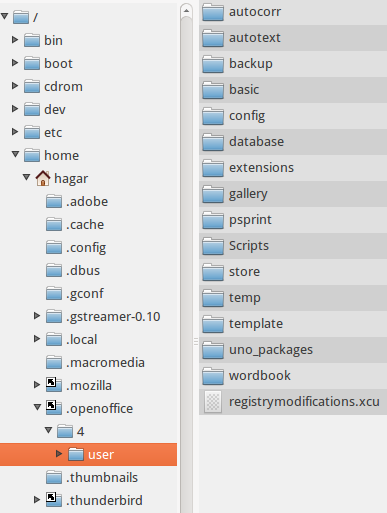Click the pane splitter handle
The width and height of the screenshot is (387, 513).
pyautogui.click(x=196, y=342)
